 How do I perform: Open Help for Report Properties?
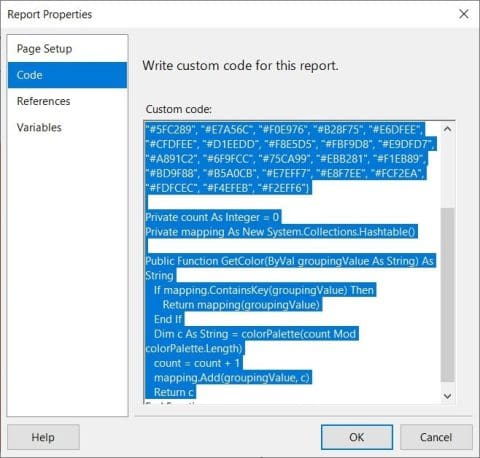(43, 437)
